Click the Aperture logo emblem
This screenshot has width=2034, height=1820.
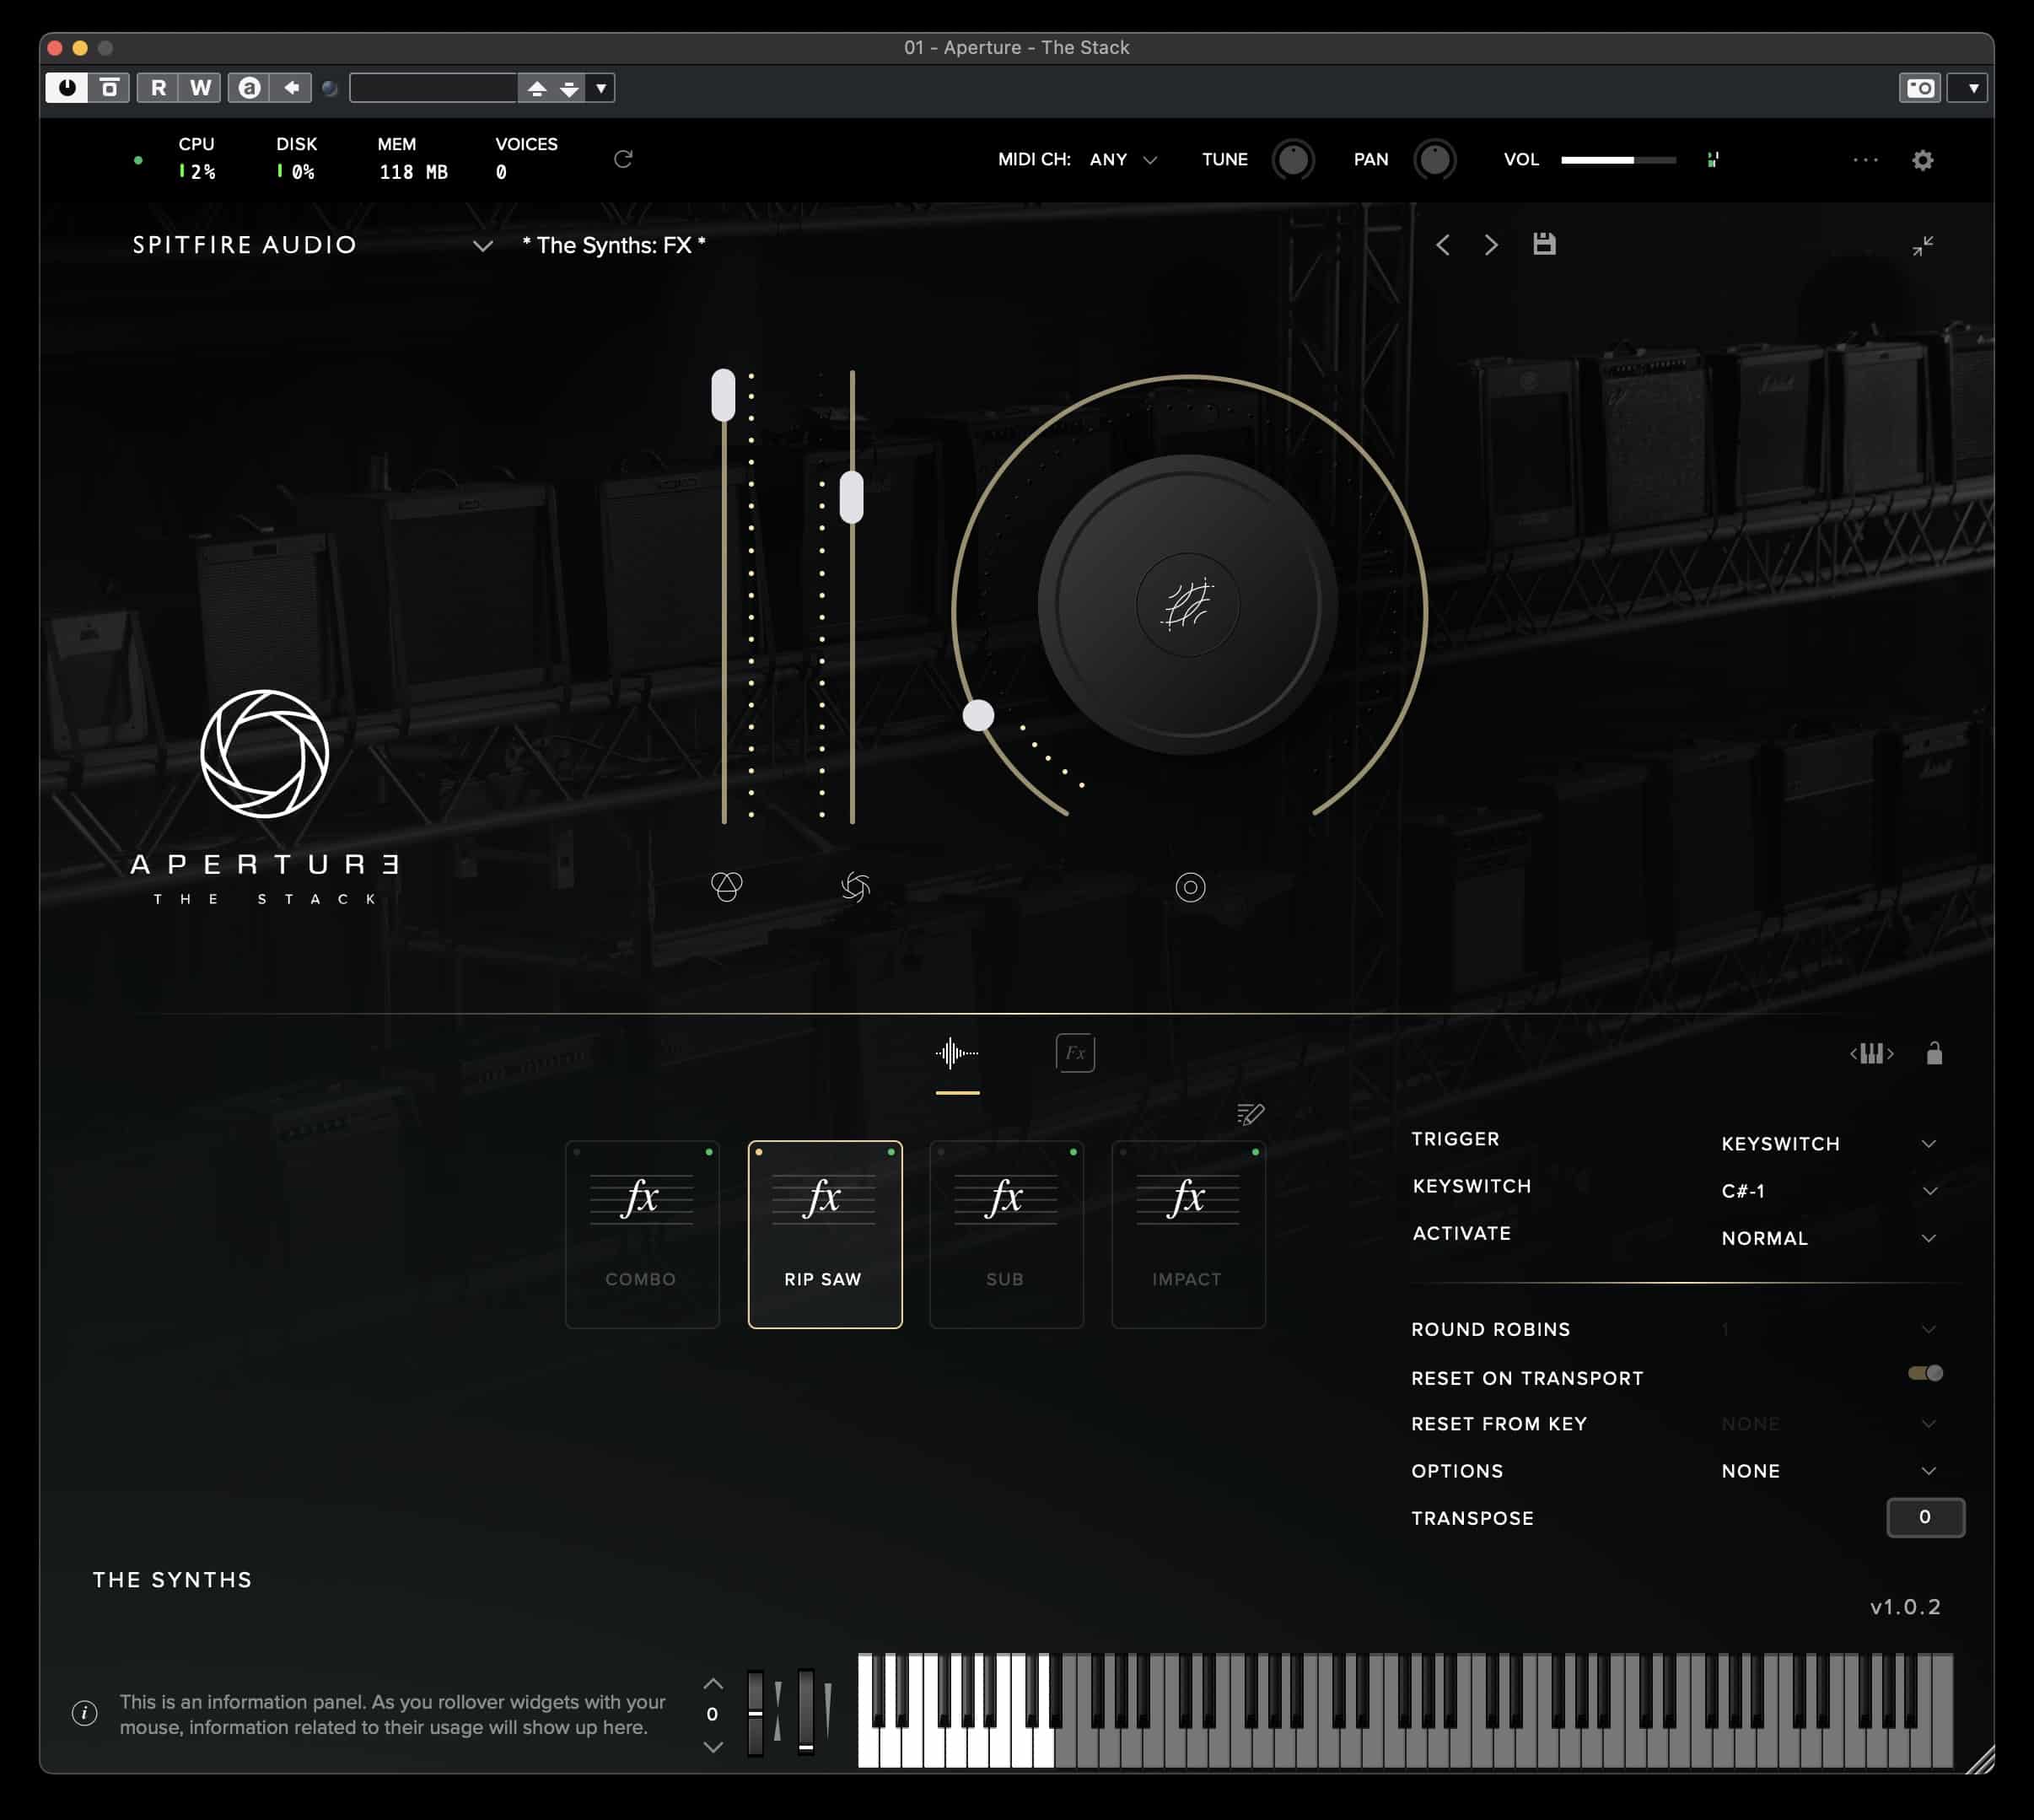265,754
